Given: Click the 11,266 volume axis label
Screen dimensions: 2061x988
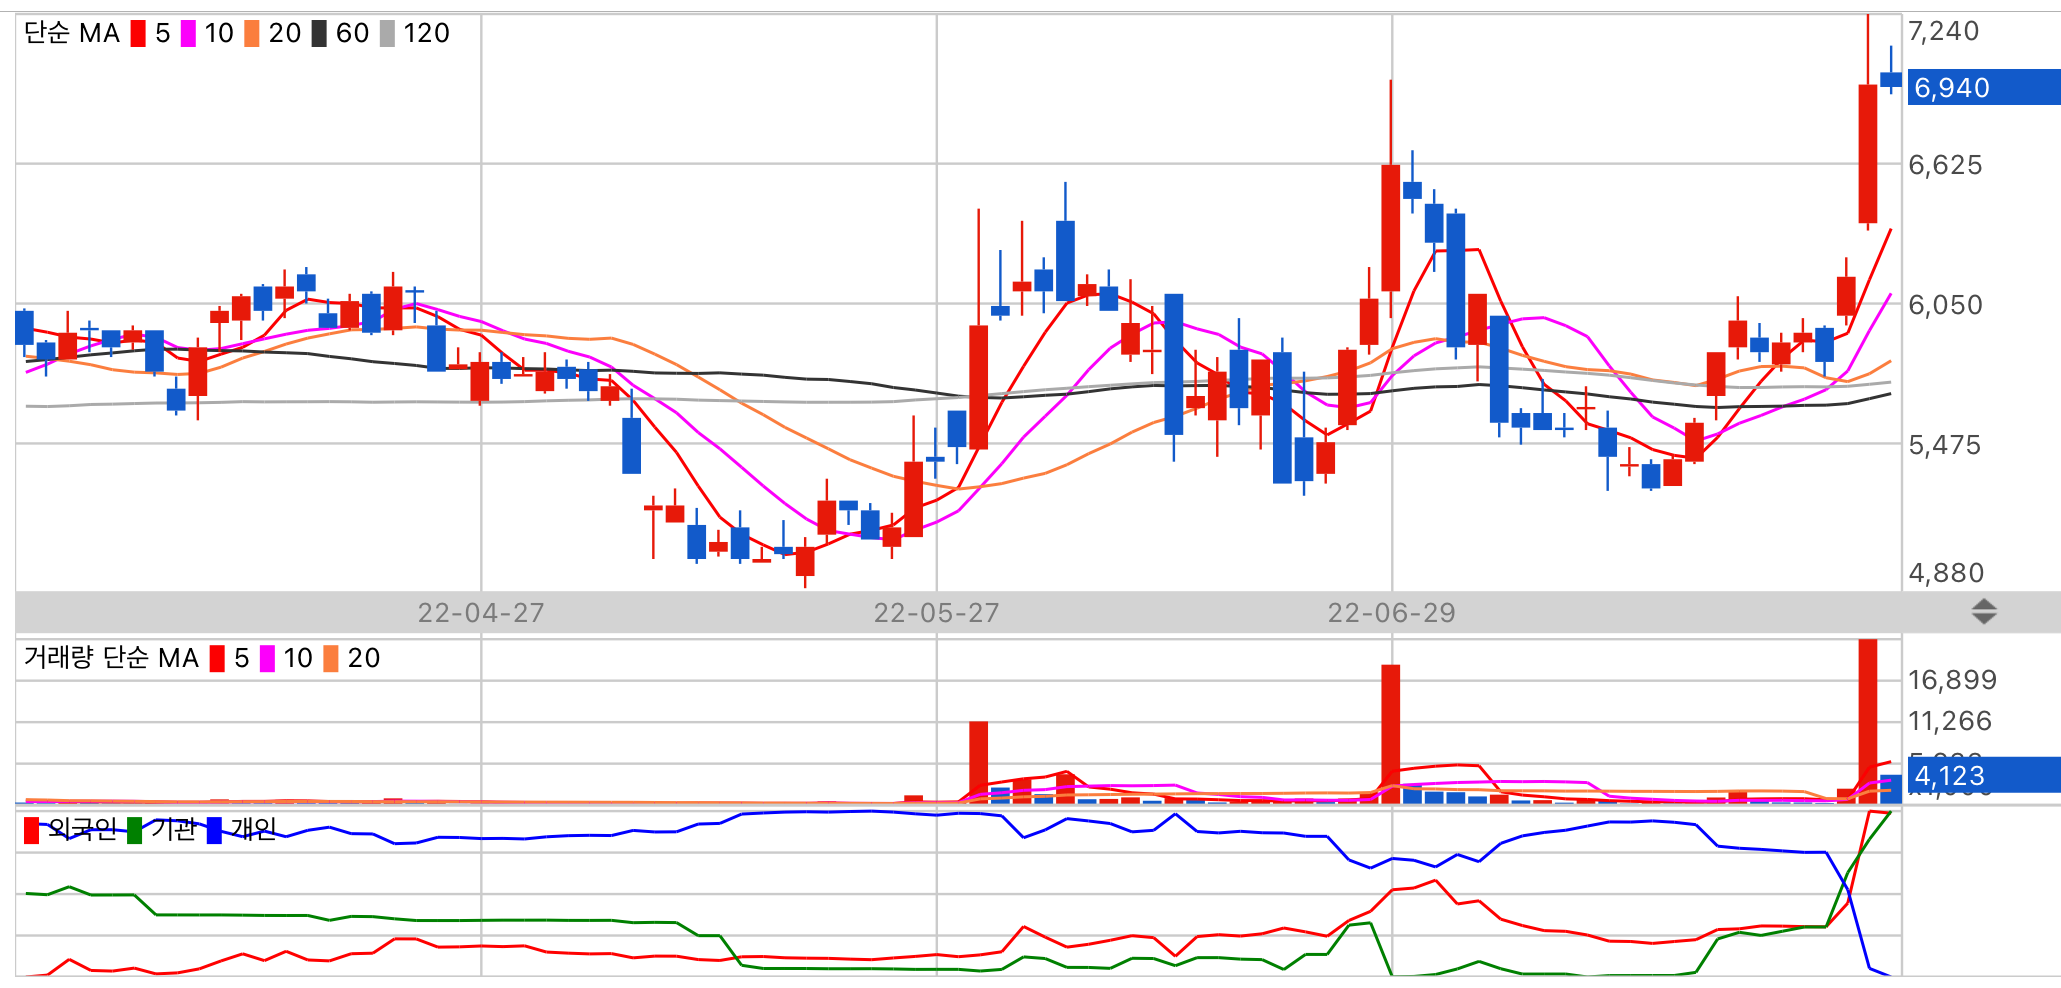Looking at the screenshot, I should pyautogui.click(x=1950, y=721).
